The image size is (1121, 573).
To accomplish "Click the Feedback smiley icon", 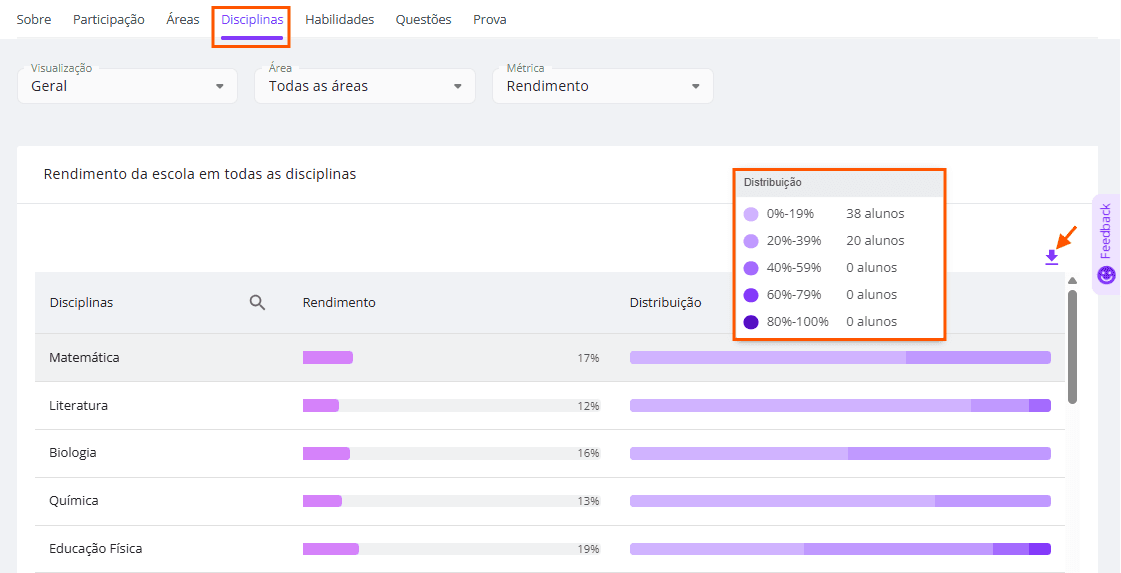I will tap(1106, 275).
